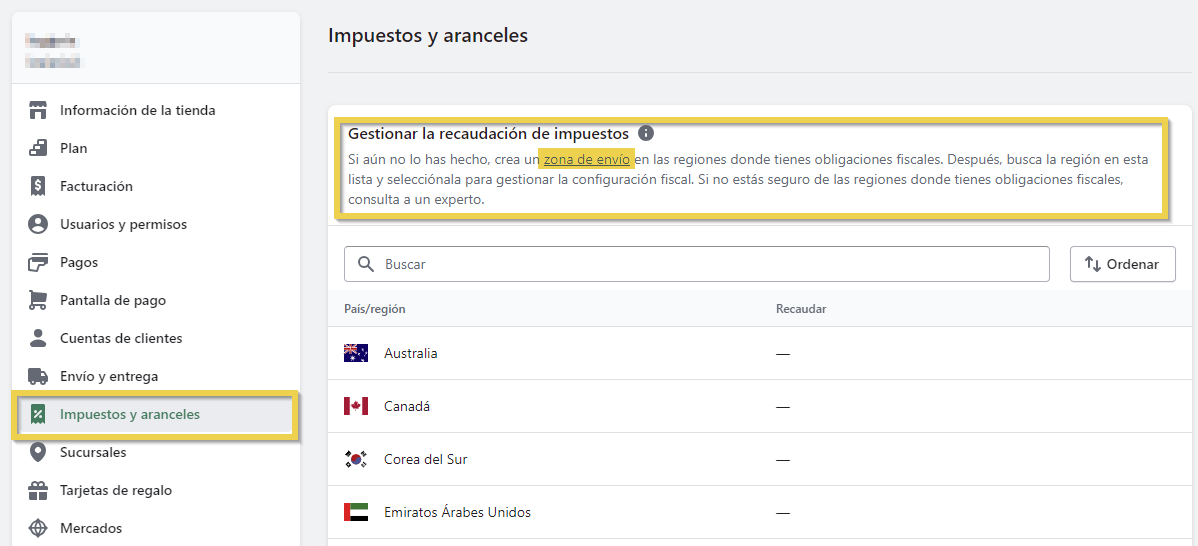Click the Plan icon in sidebar

[38, 148]
